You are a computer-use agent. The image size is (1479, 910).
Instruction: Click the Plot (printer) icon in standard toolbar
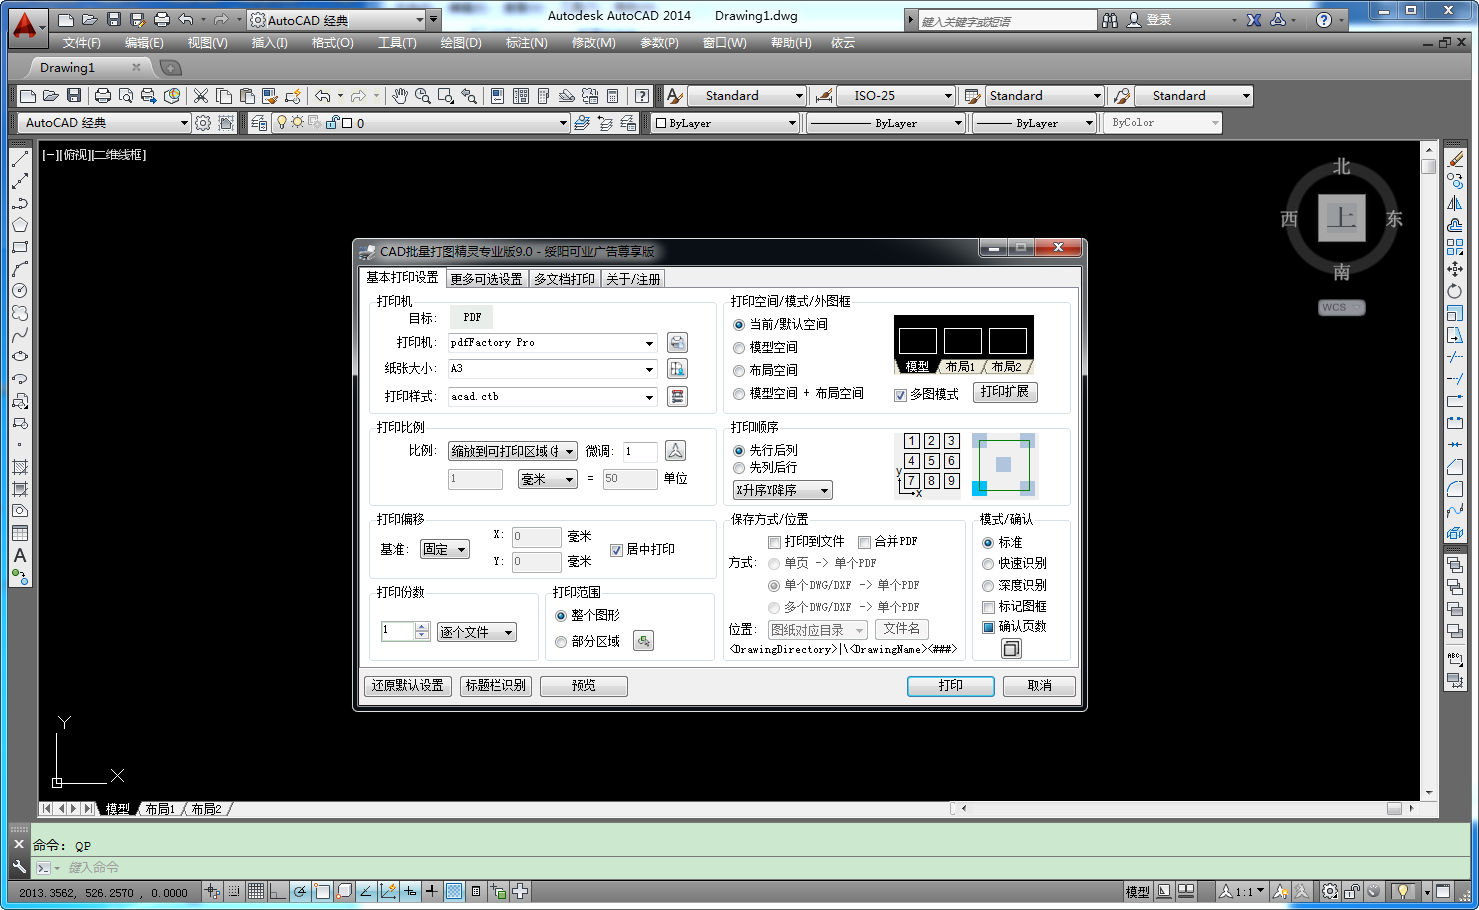pos(103,96)
